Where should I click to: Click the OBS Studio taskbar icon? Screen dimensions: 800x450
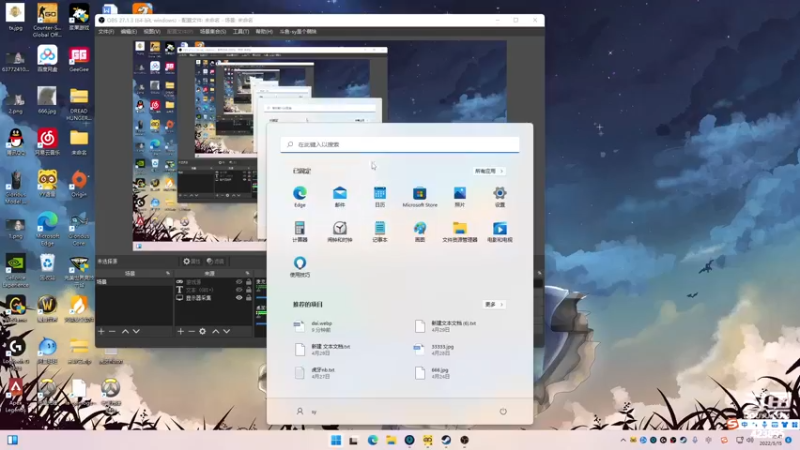pyautogui.click(x=464, y=440)
